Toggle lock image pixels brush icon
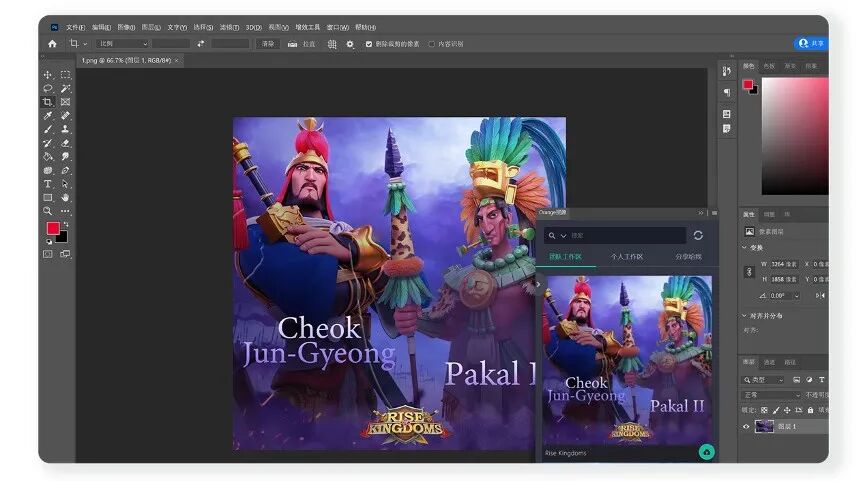This screenshot has width=866, height=481. pyautogui.click(x=776, y=410)
